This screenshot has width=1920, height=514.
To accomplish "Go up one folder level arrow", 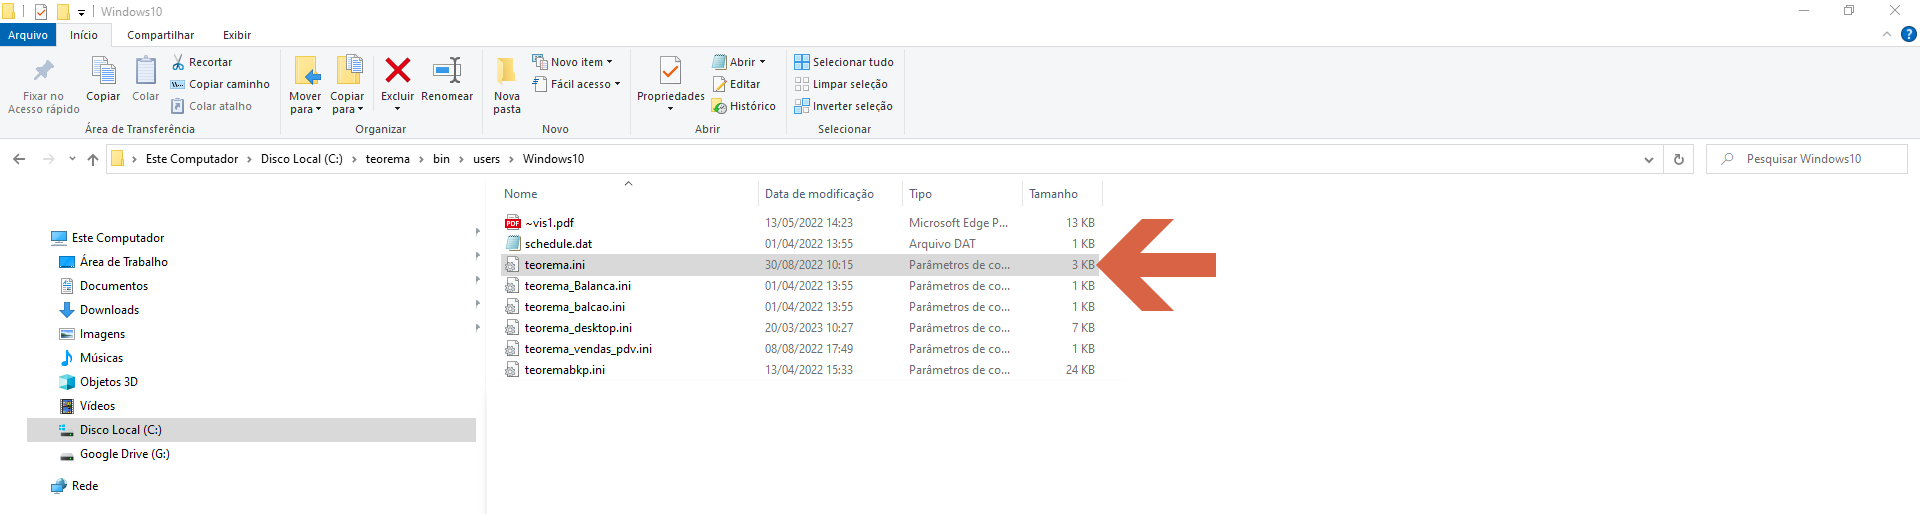I will [x=93, y=159].
